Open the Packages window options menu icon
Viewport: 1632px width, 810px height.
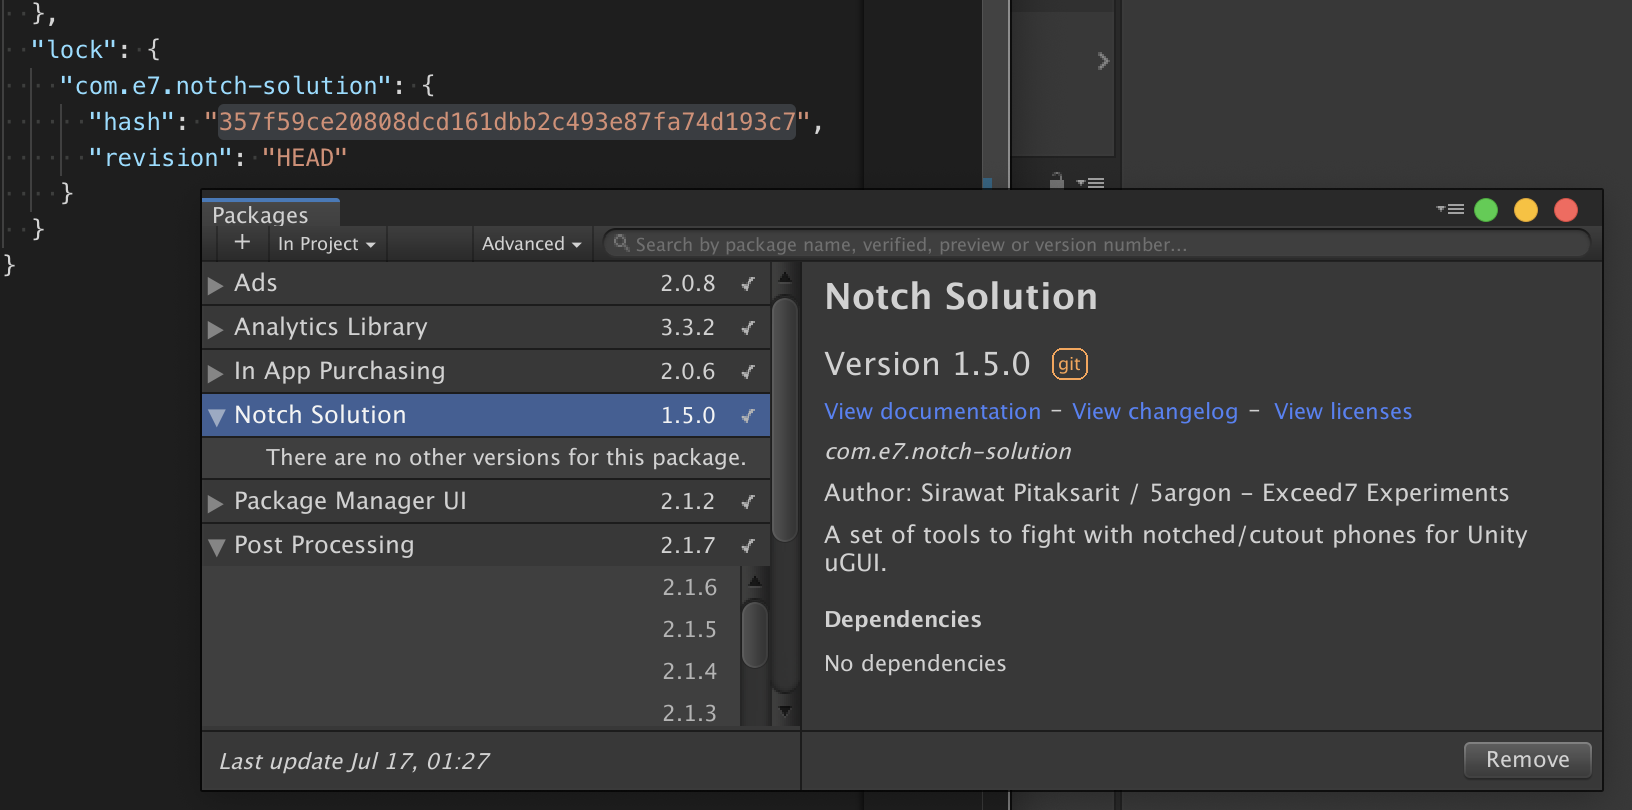coord(1450,209)
